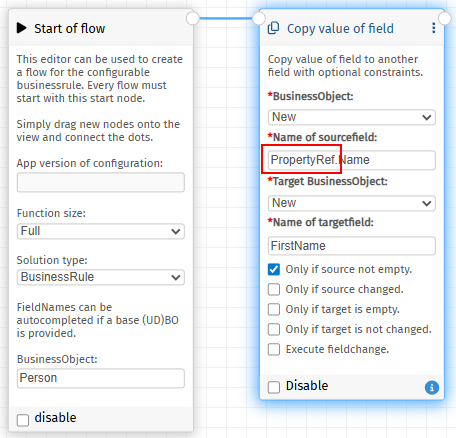Click the Name of sourcefield input
The image size is (456, 438).
click(x=352, y=160)
